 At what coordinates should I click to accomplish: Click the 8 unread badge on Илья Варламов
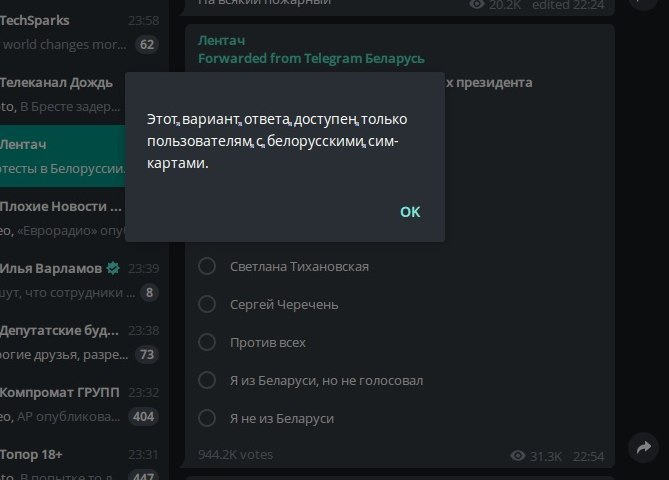click(x=150, y=292)
